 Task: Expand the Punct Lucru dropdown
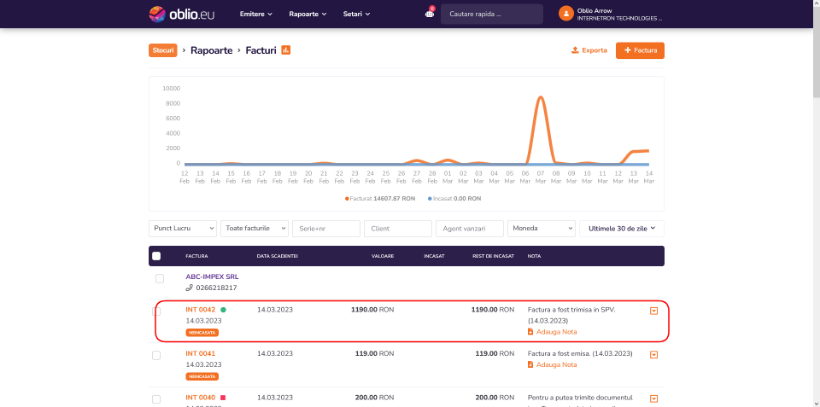[183, 229]
